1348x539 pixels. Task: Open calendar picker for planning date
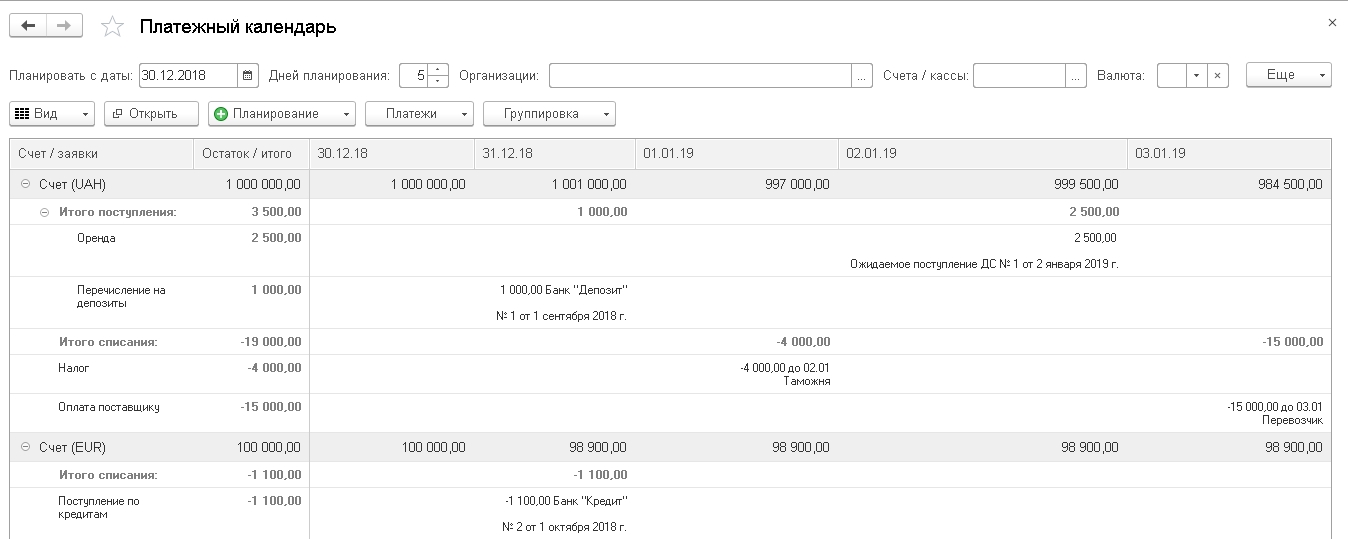click(248, 75)
